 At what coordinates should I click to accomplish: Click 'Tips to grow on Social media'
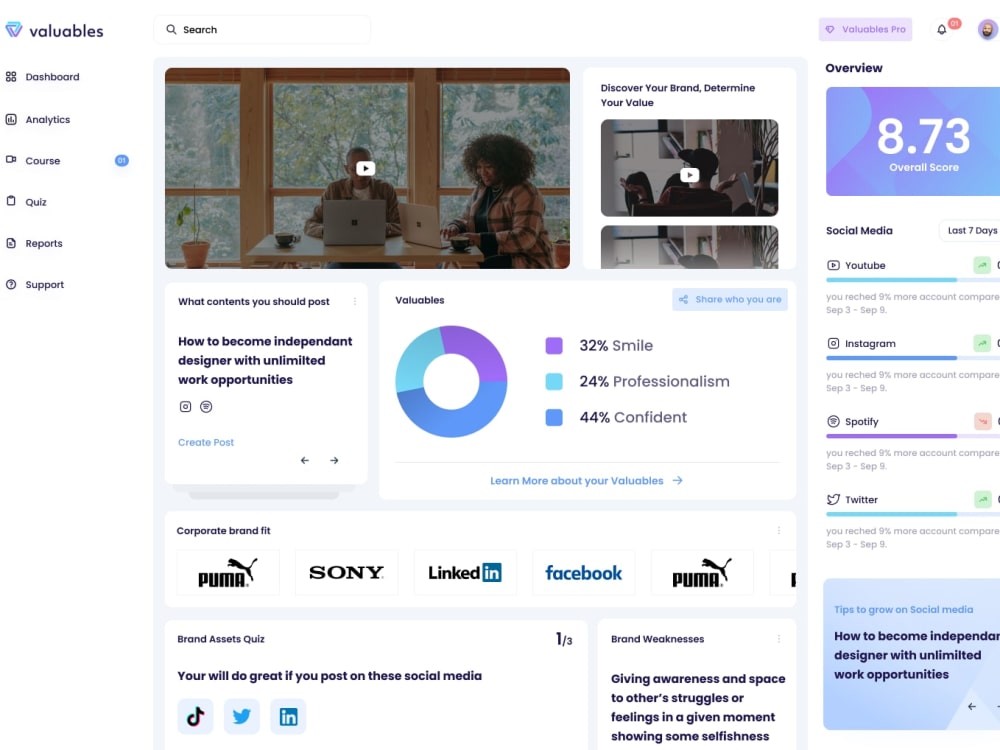pyautogui.click(x=903, y=609)
